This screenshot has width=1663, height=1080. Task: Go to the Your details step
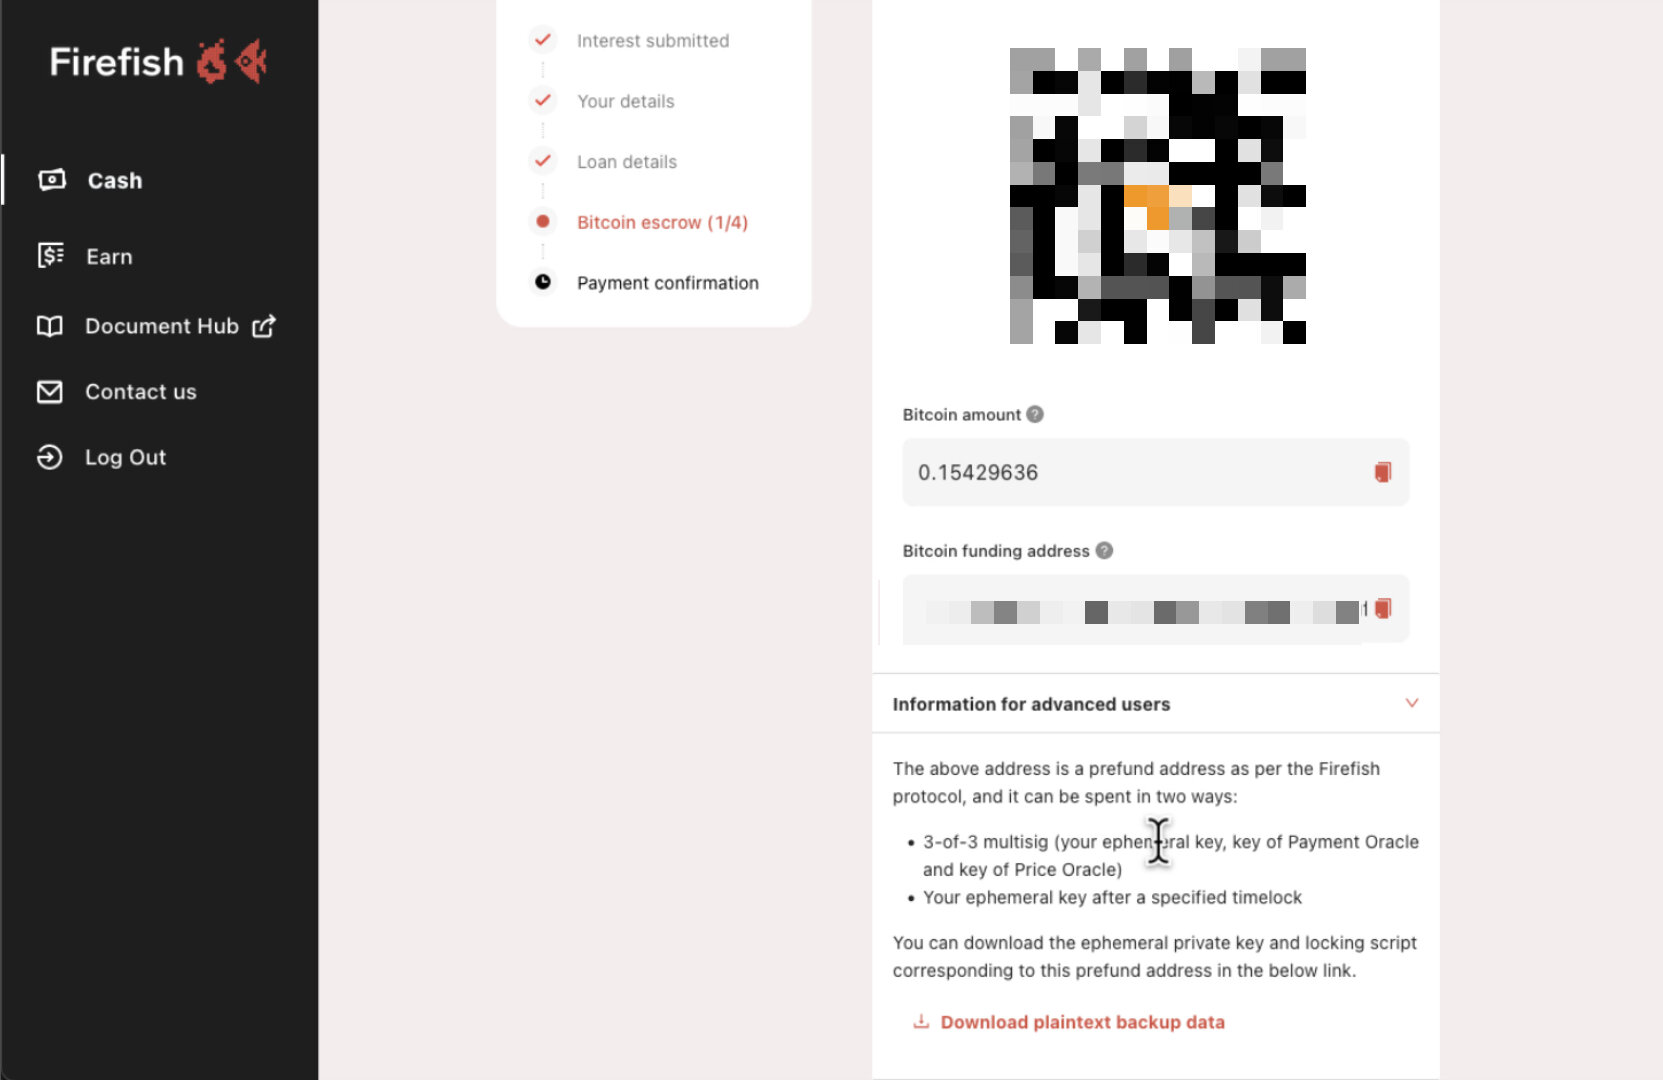click(626, 101)
